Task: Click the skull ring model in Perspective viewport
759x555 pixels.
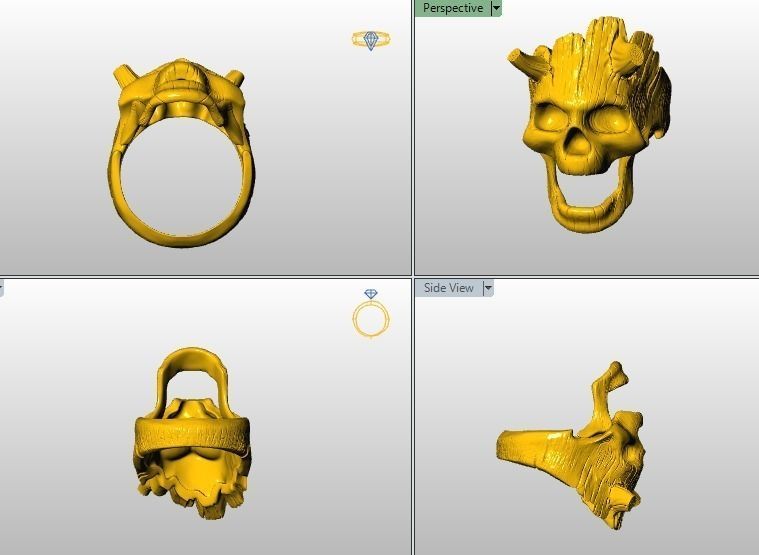Action: (589, 126)
